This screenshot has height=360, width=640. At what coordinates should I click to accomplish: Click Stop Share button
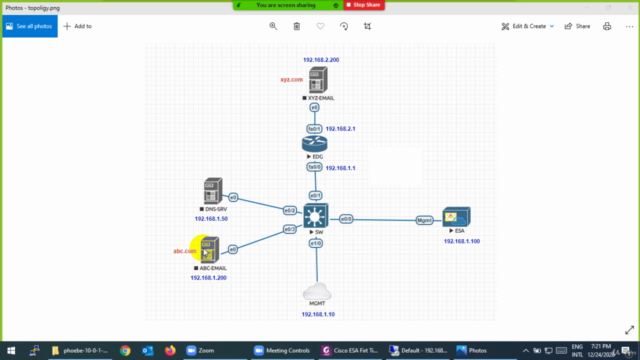point(364,5)
